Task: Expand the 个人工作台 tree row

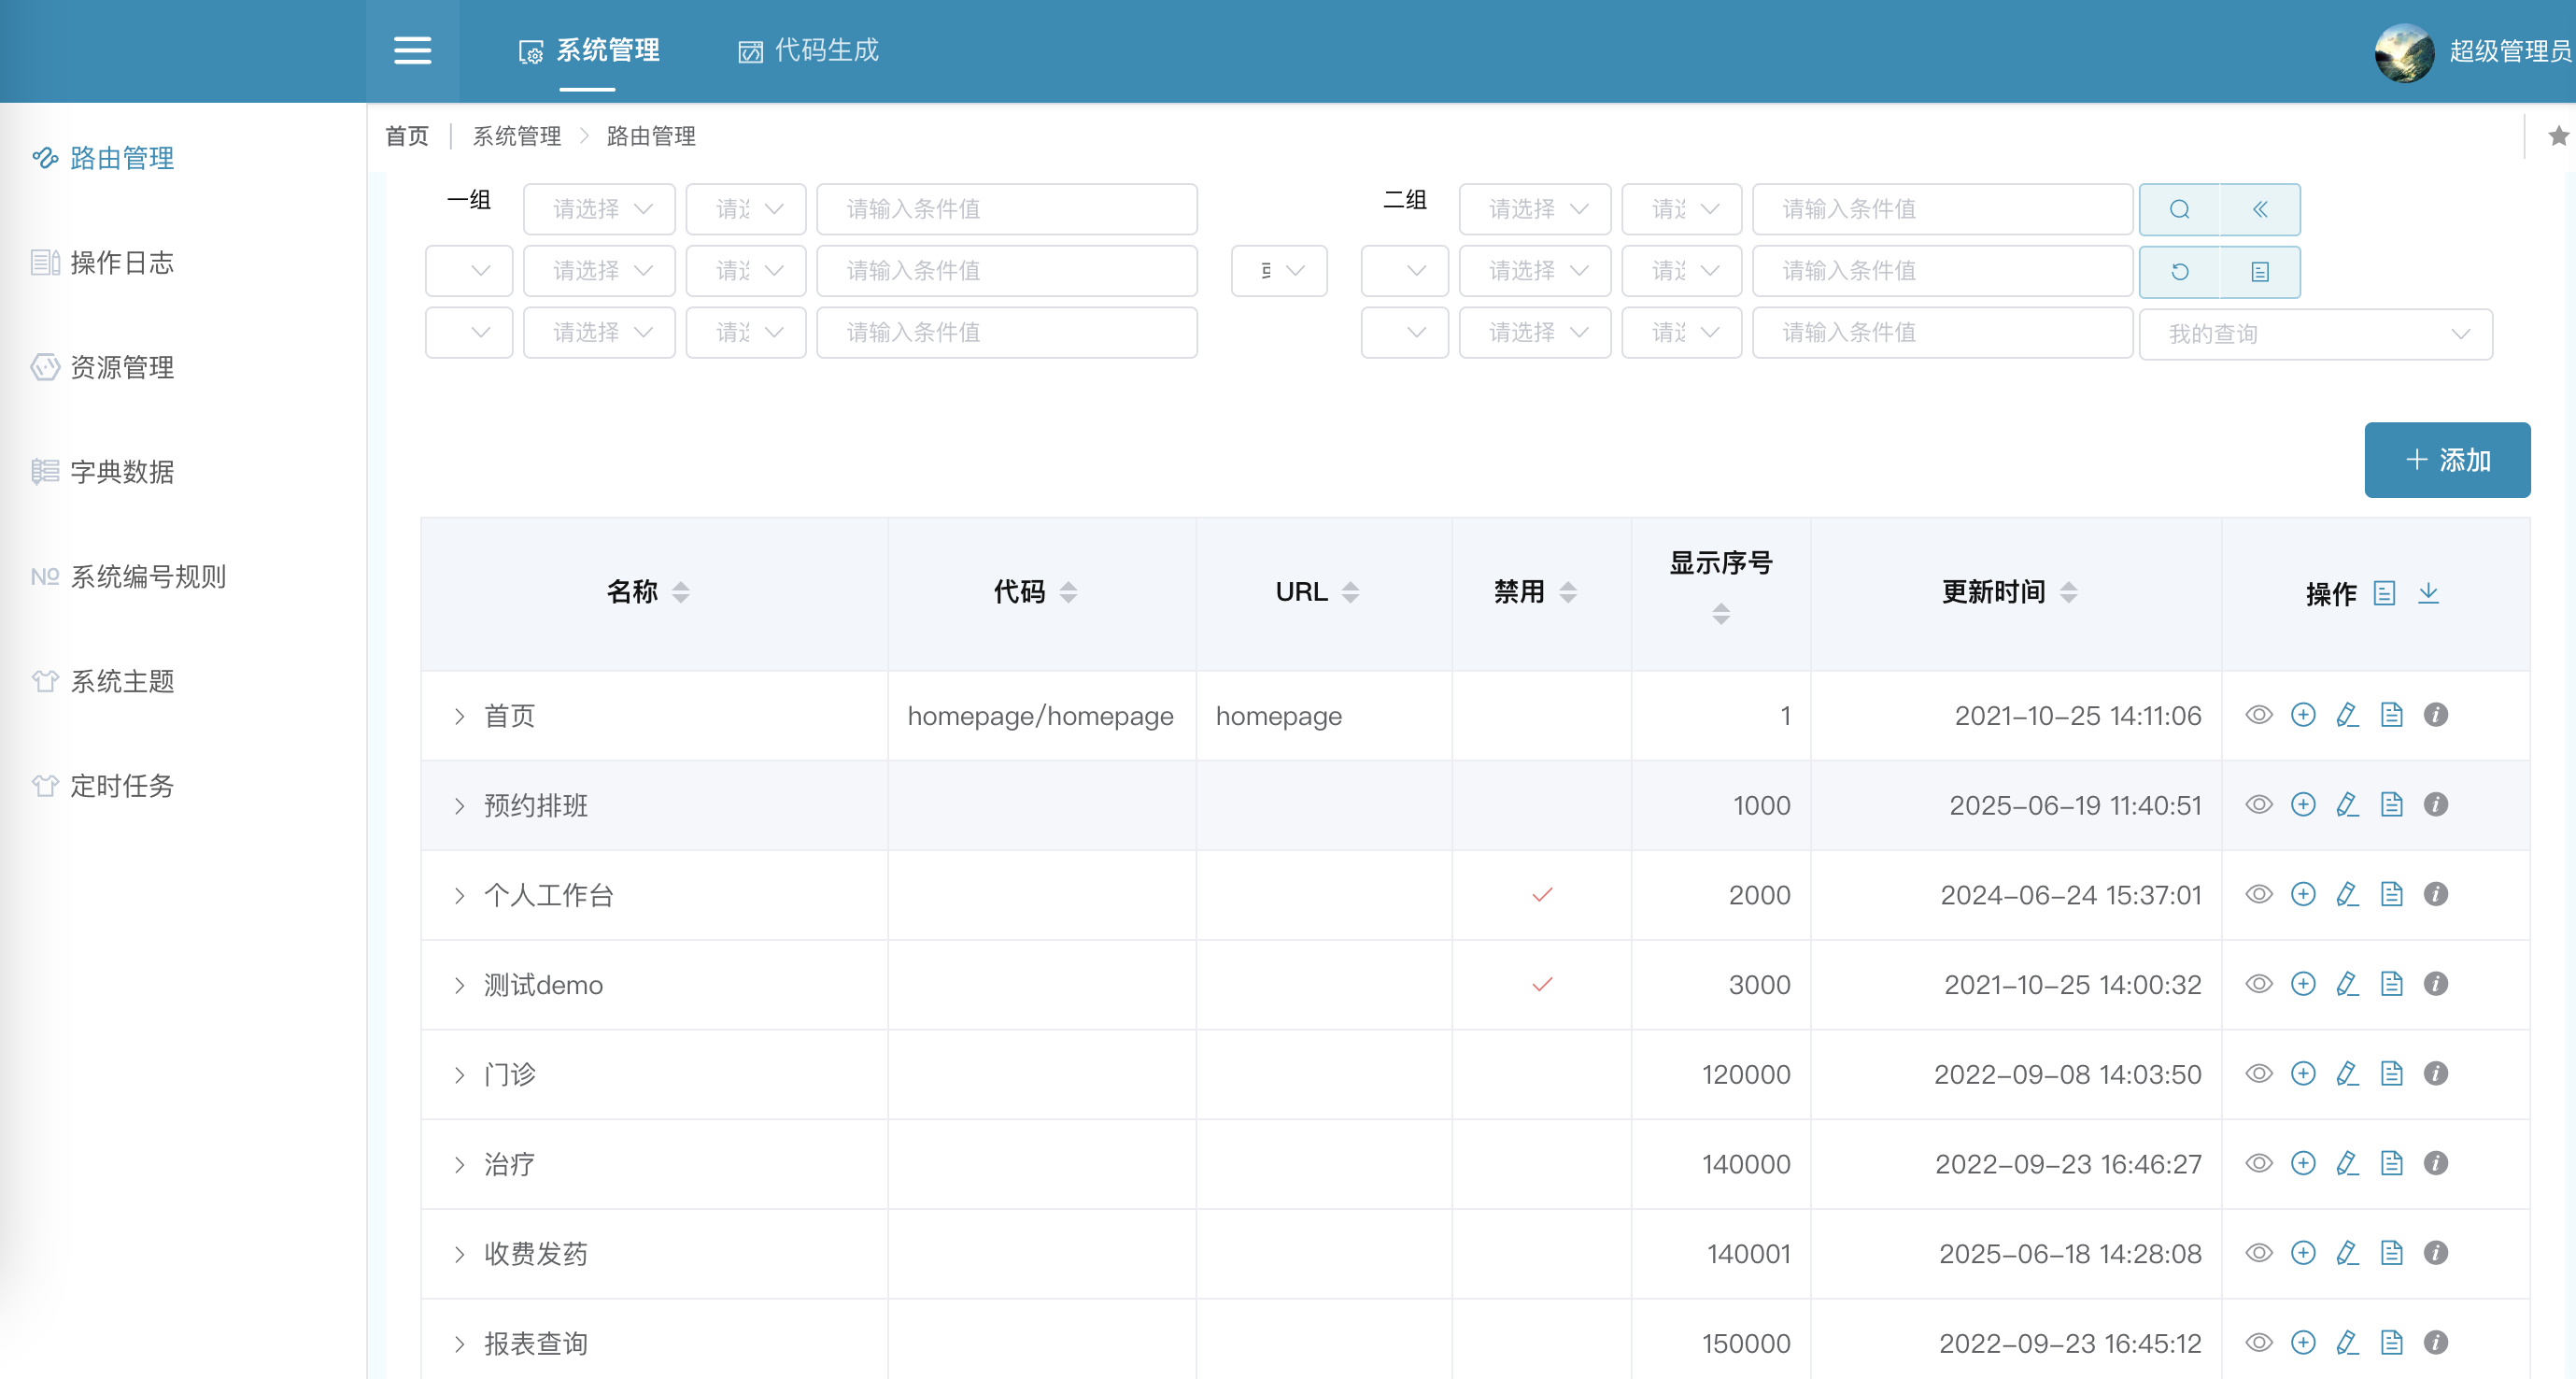Action: pos(459,895)
